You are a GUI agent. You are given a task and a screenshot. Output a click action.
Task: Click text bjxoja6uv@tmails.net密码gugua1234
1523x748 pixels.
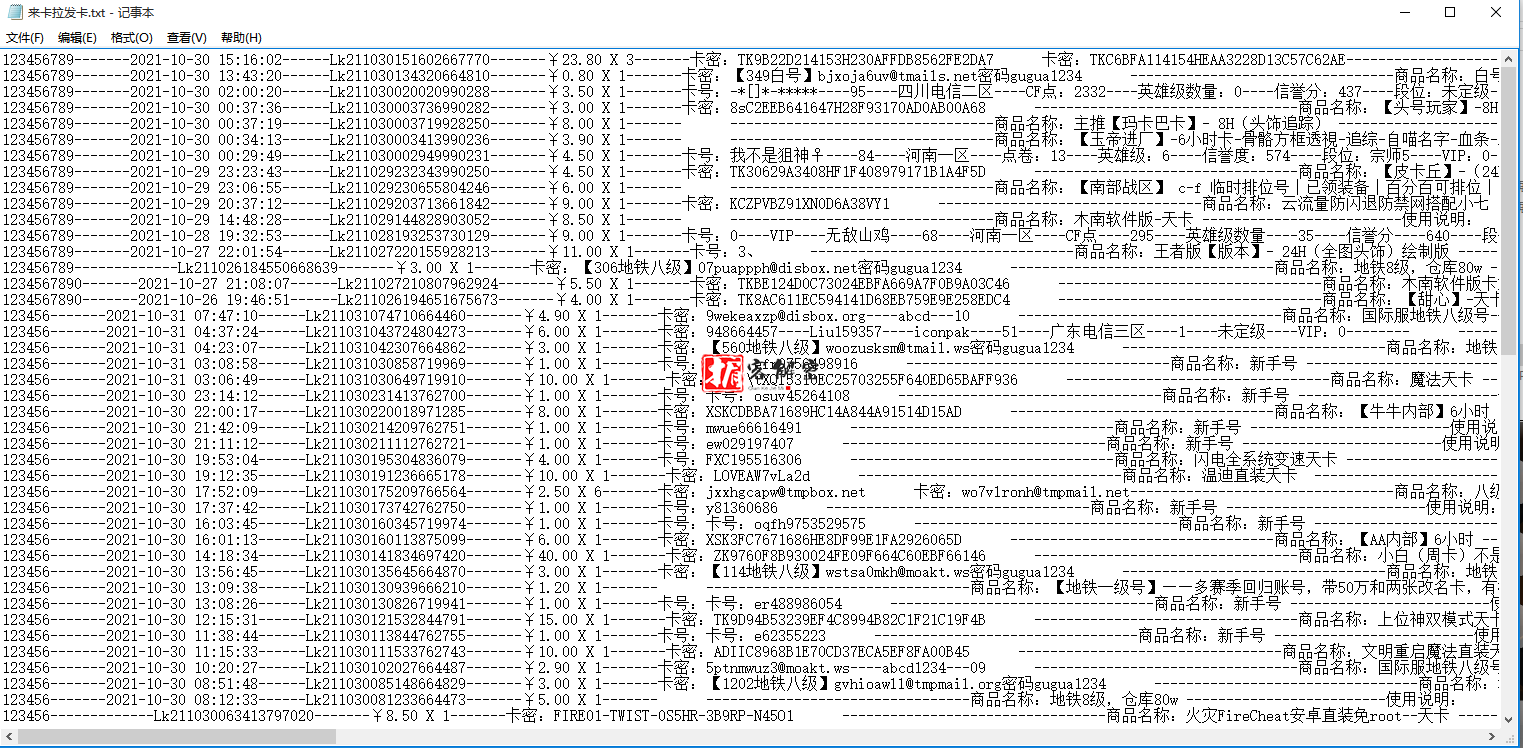[x=950, y=76]
